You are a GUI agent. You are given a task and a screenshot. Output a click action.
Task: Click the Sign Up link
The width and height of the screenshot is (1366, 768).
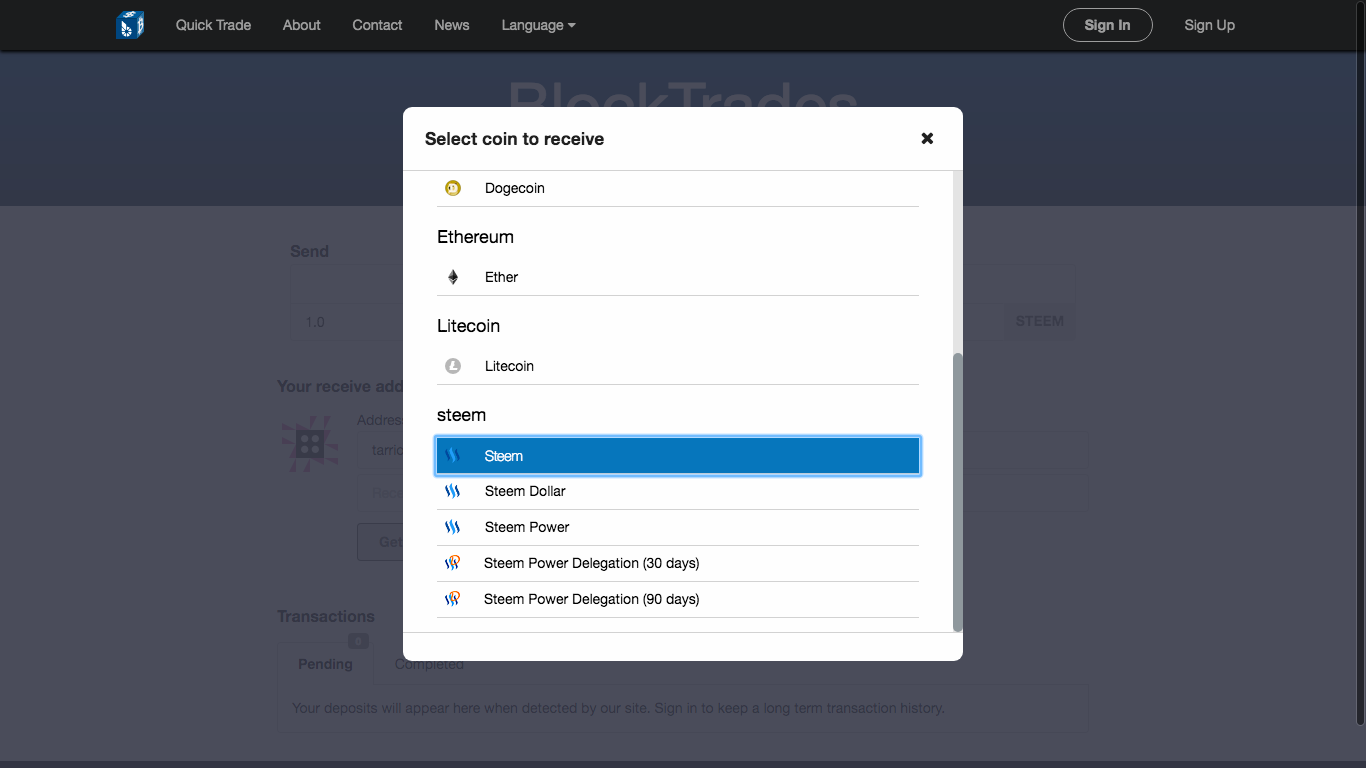[1209, 25]
